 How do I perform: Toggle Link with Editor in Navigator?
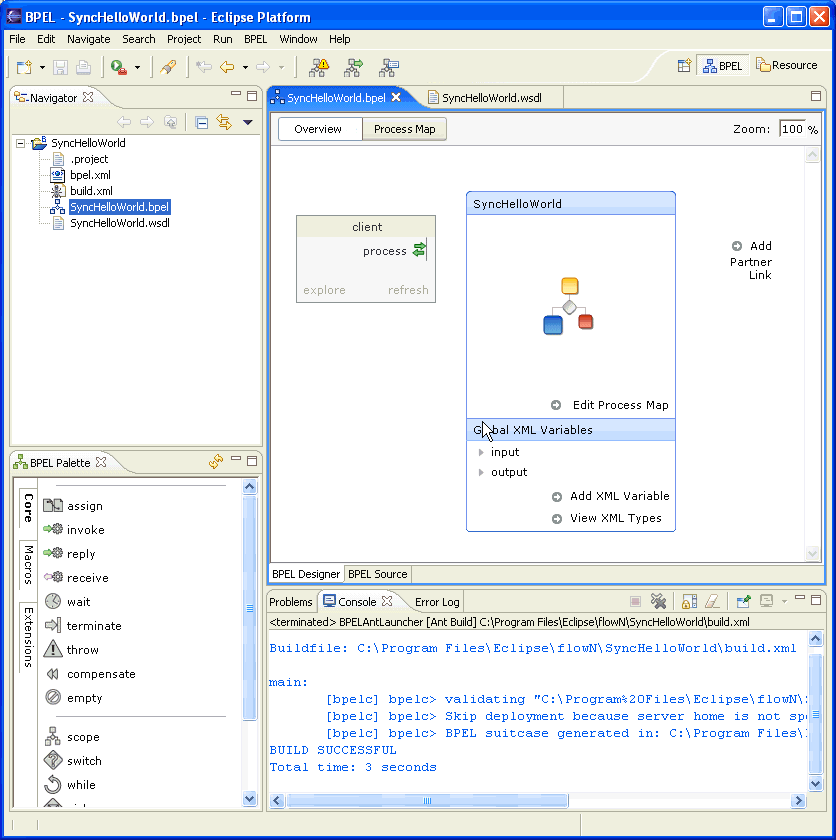(x=224, y=123)
